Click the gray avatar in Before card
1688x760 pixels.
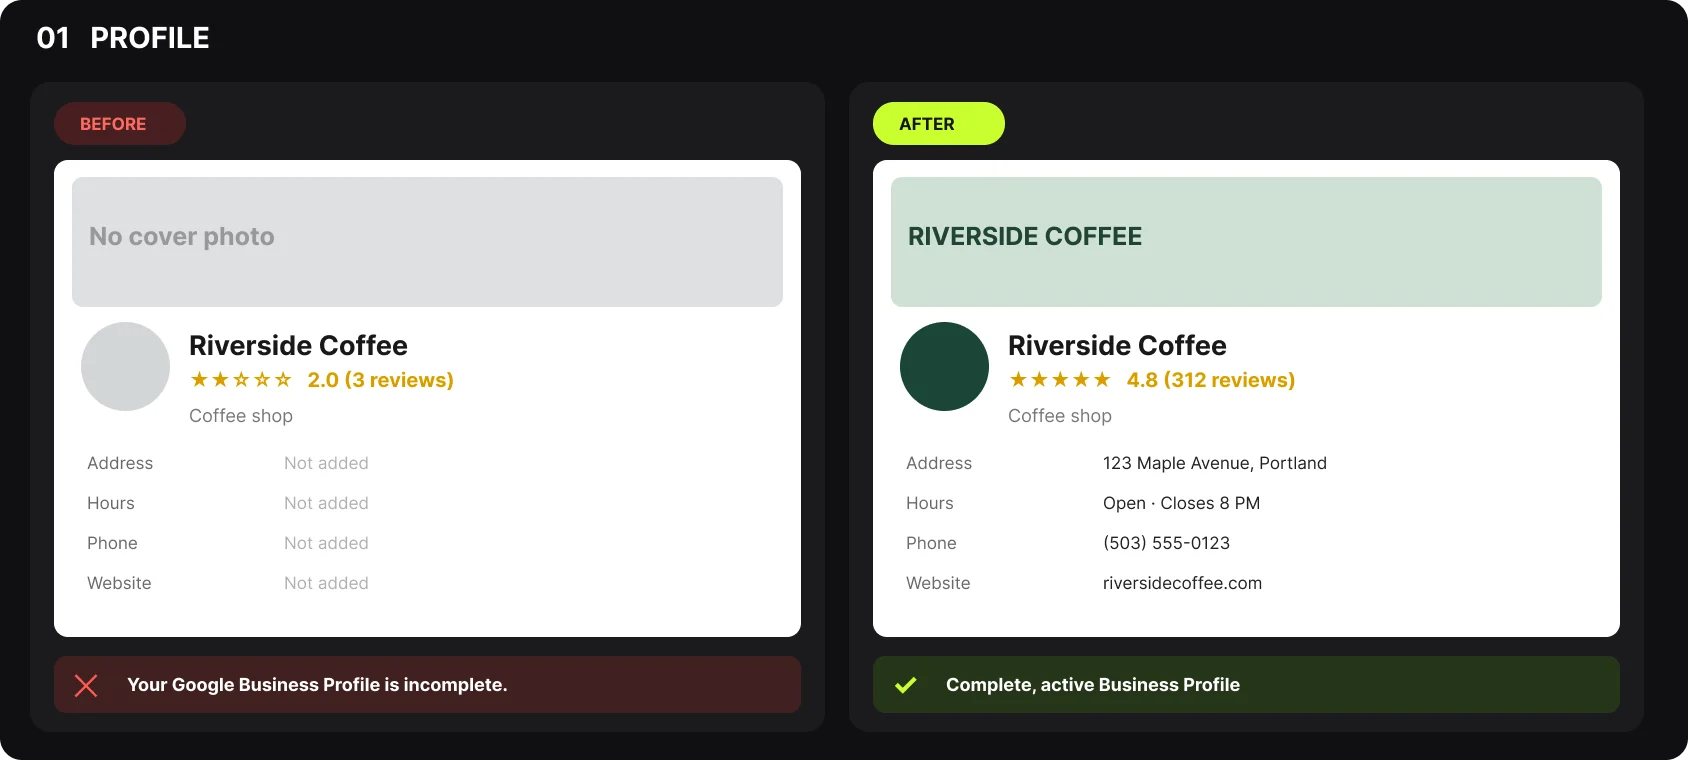pyautogui.click(x=125, y=366)
